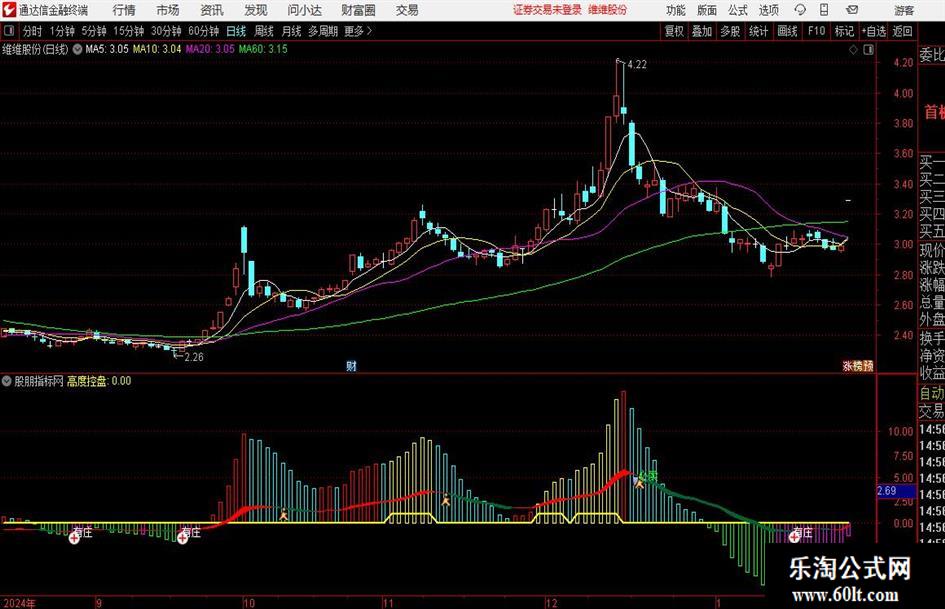945x609 pixels.
Task: Click the 叠加 button
Action: click(702, 31)
